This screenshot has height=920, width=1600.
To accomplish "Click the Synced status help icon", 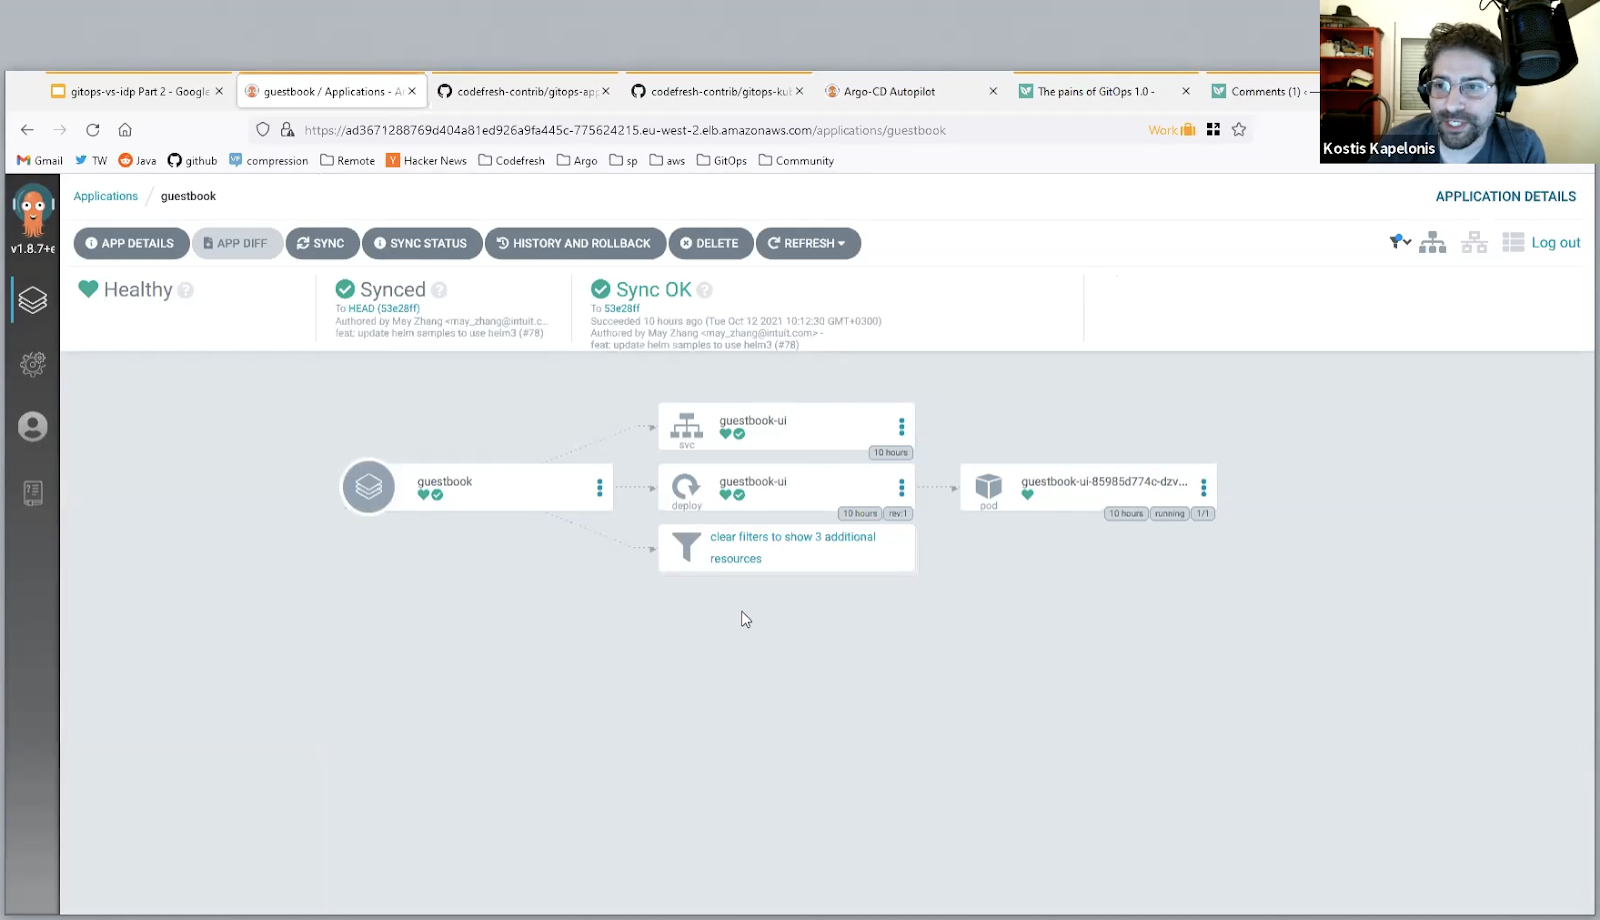I will coord(439,290).
